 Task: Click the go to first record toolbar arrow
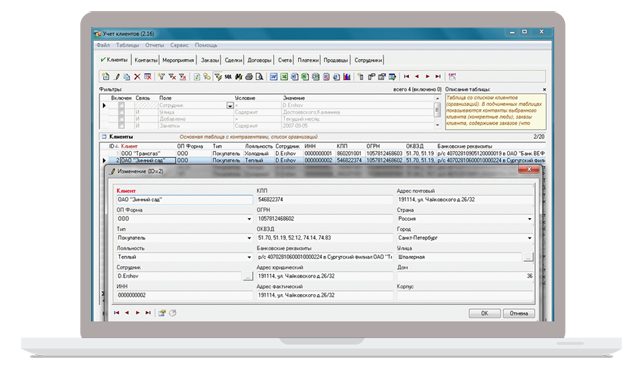pyautogui.click(x=407, y=76)
